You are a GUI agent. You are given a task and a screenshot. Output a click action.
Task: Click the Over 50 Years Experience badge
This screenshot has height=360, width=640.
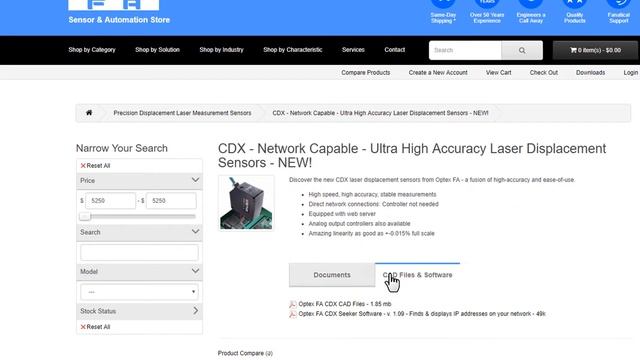coord(487,12)
